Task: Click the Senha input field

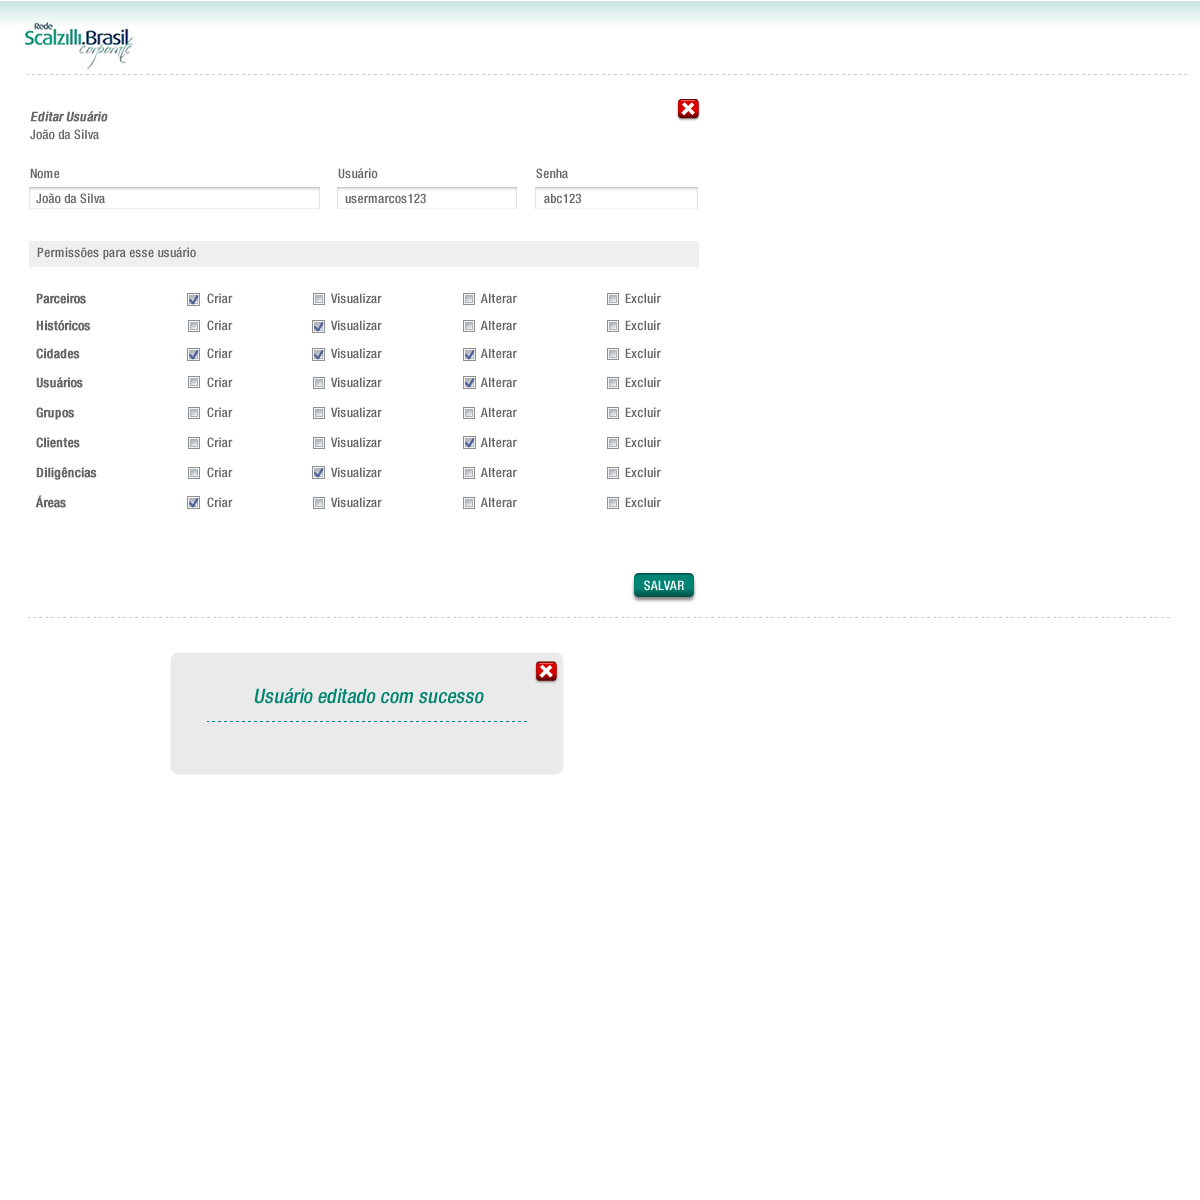Action: (616, 199)
